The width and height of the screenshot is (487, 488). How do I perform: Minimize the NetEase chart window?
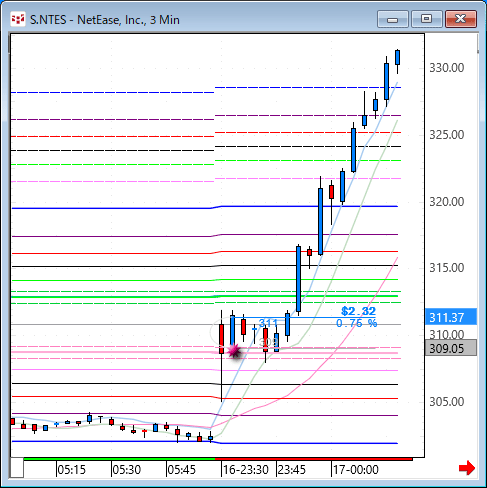click(393, 19)
